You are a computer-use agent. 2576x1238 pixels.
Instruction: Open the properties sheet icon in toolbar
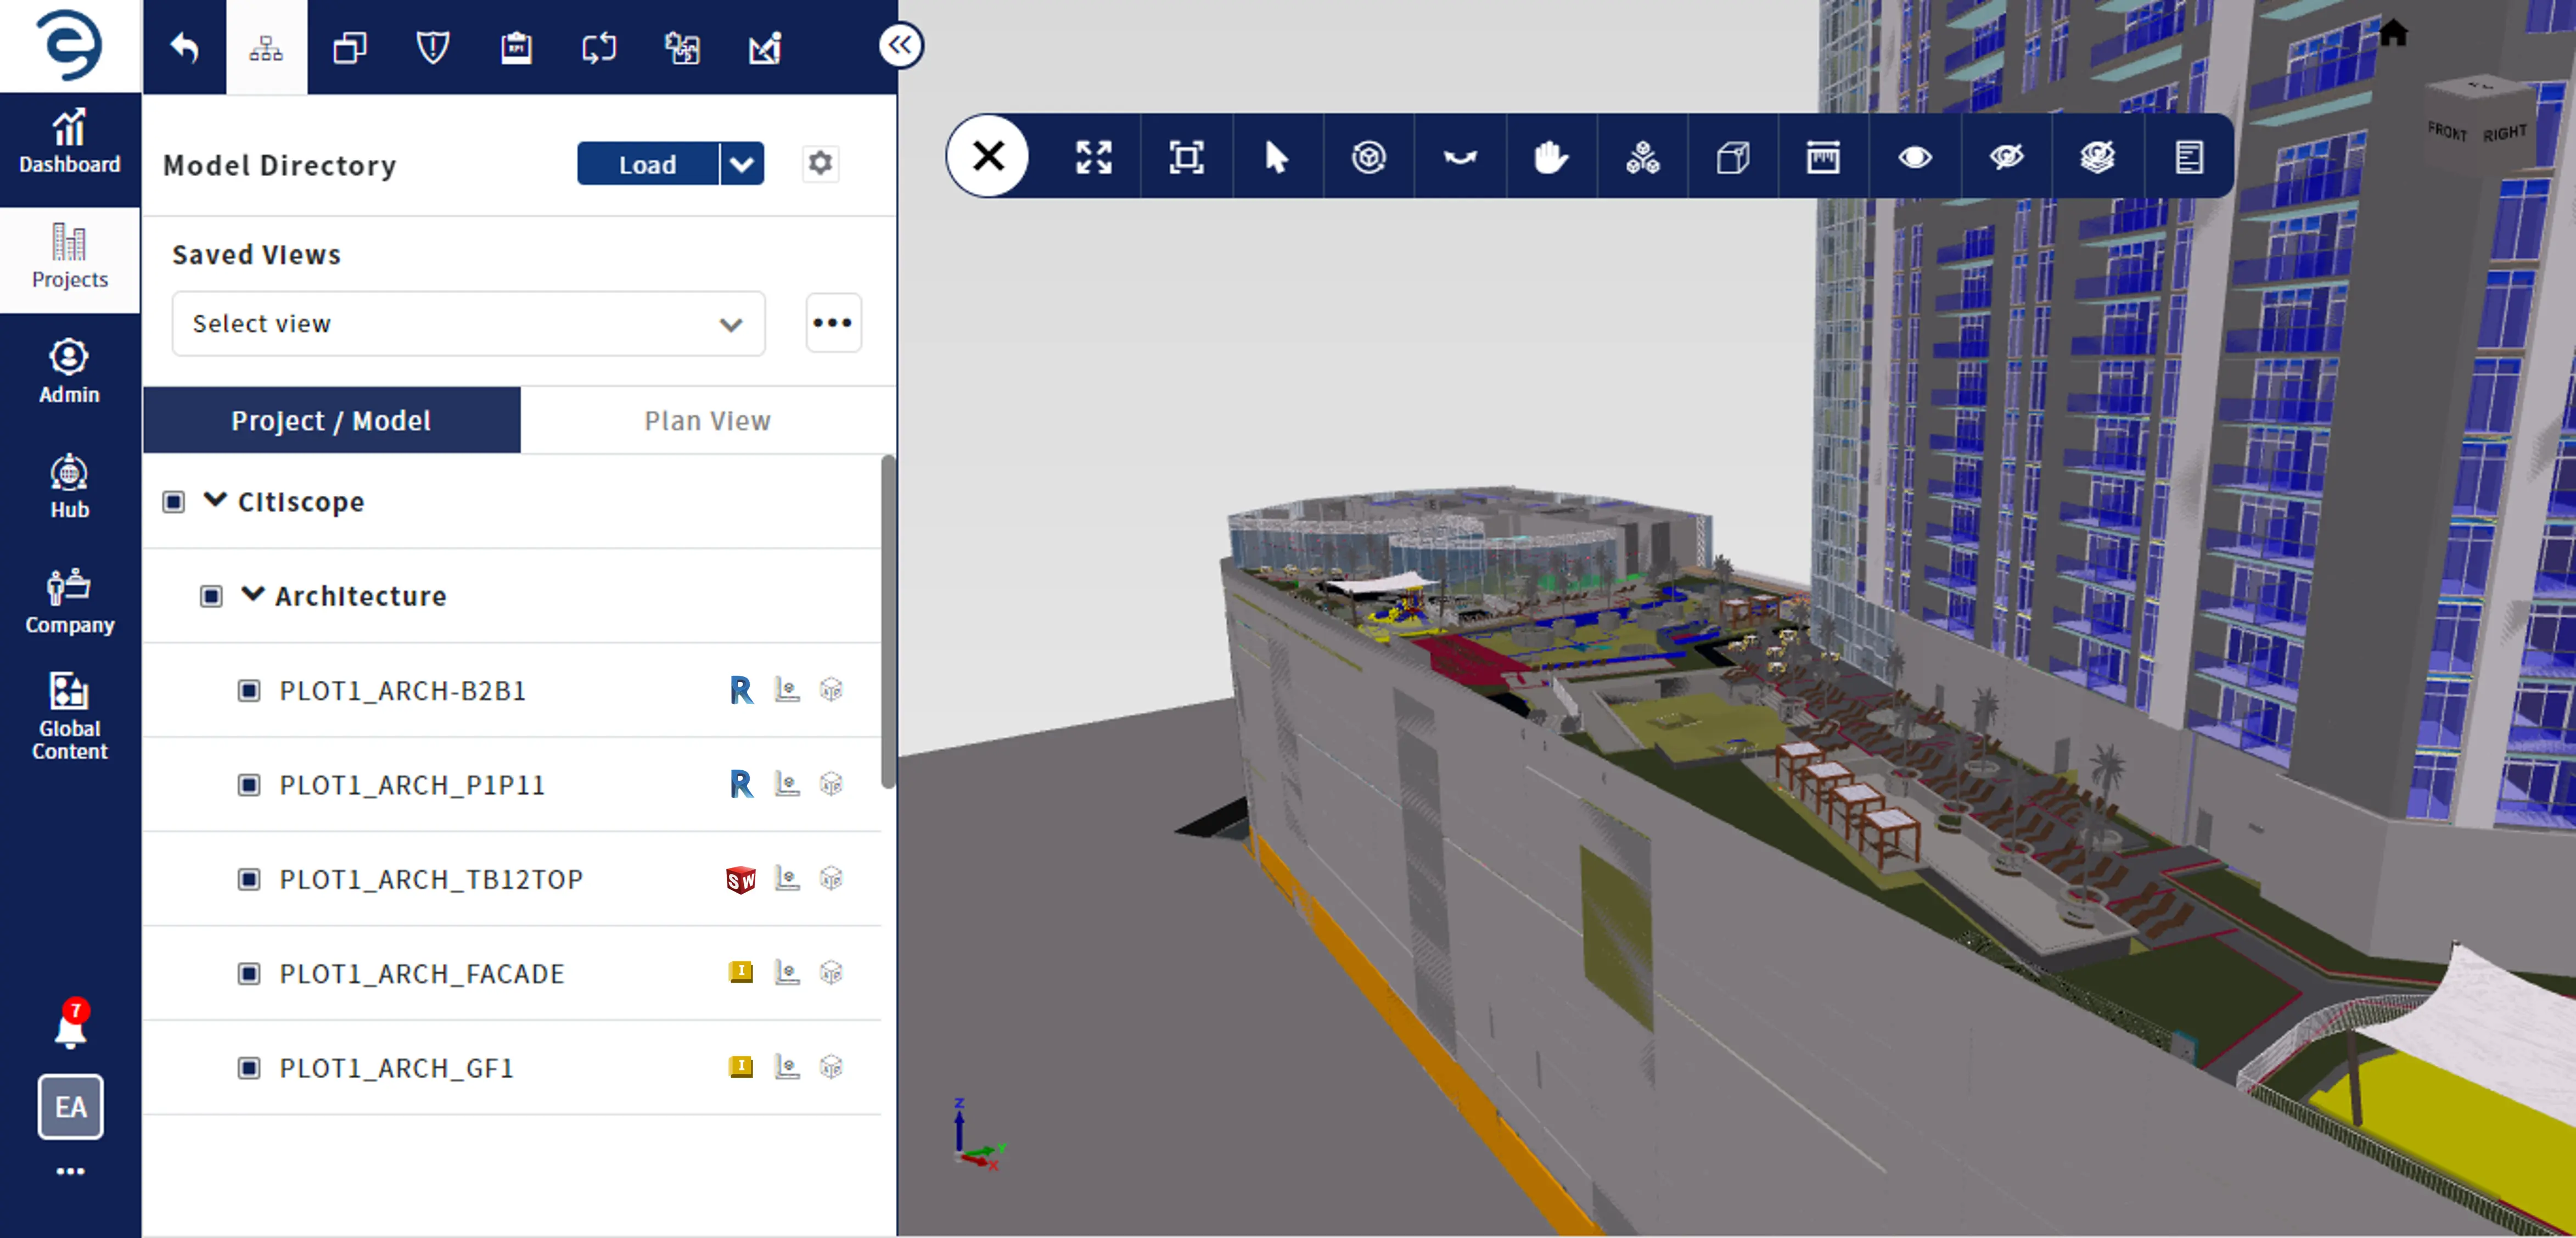point(2189,157)
